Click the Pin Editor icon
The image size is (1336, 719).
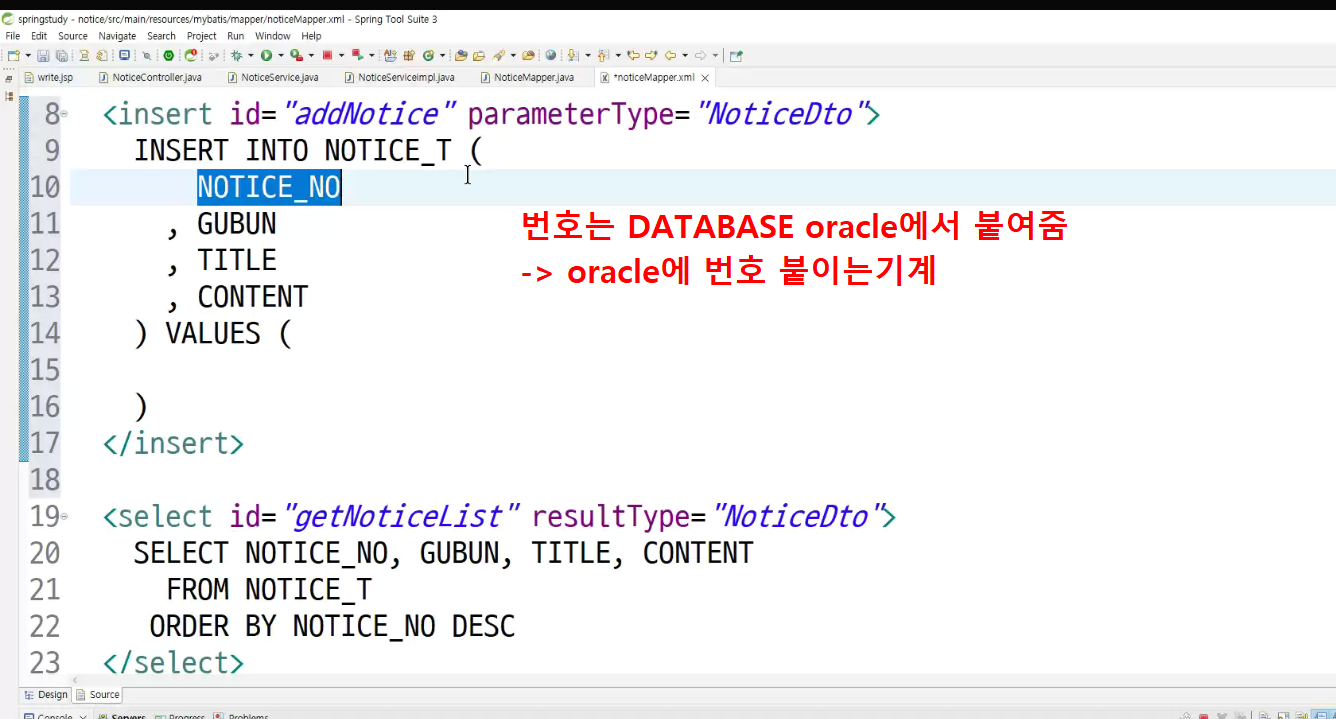736,55
